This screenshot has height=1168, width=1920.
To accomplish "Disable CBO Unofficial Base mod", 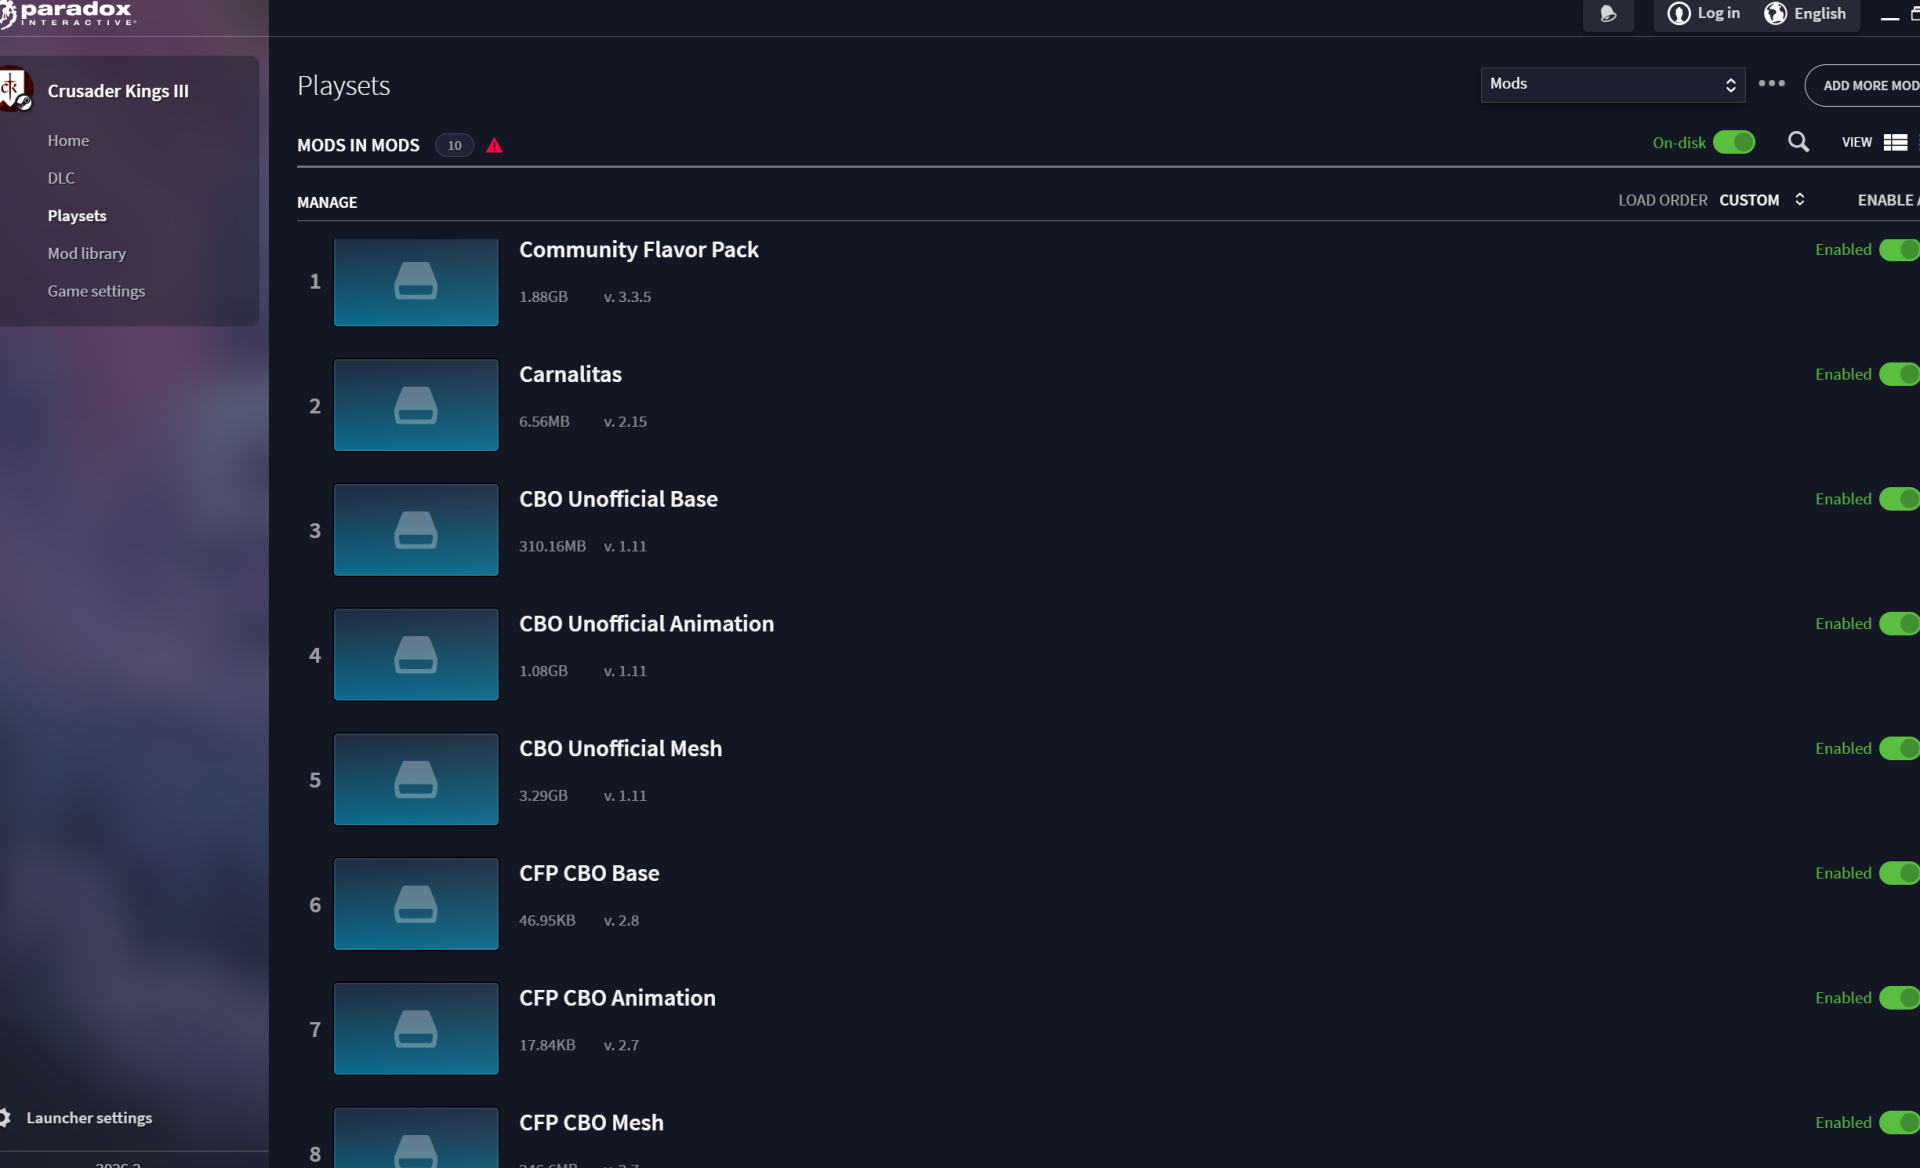I will pos(1899,499).
